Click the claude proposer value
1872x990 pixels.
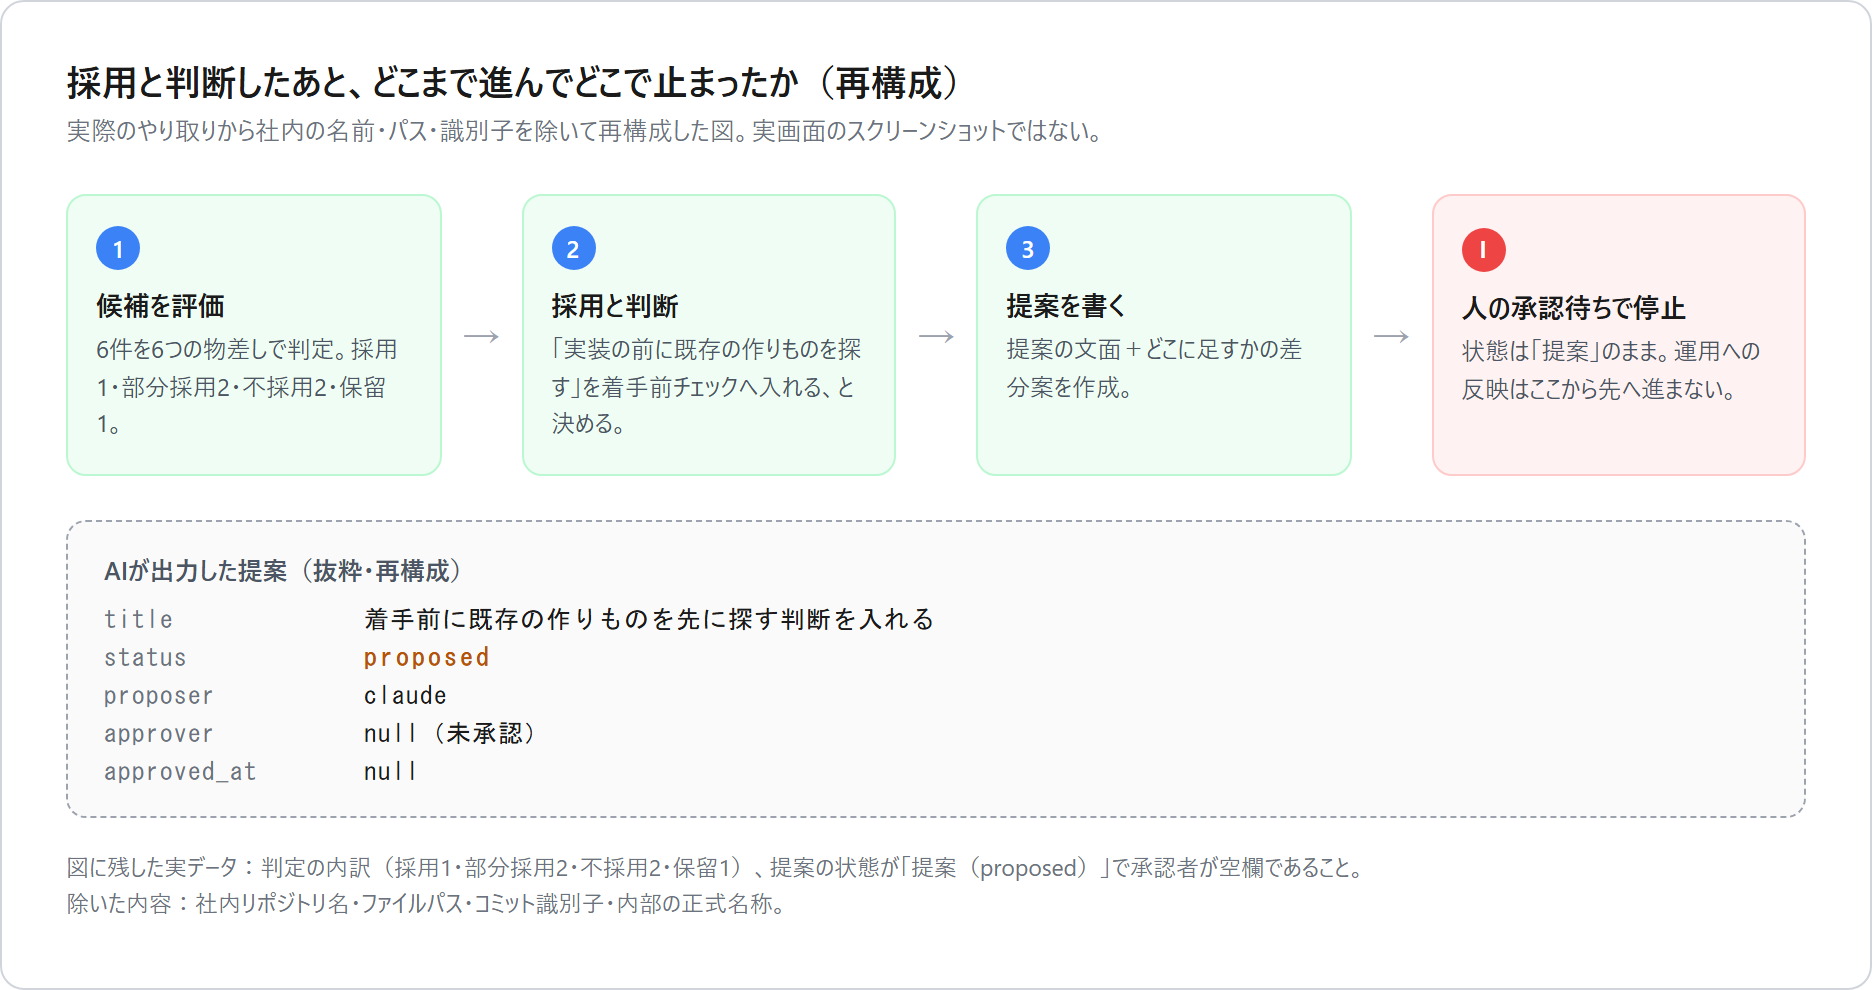pyautogui.click(x=405, y=696)
